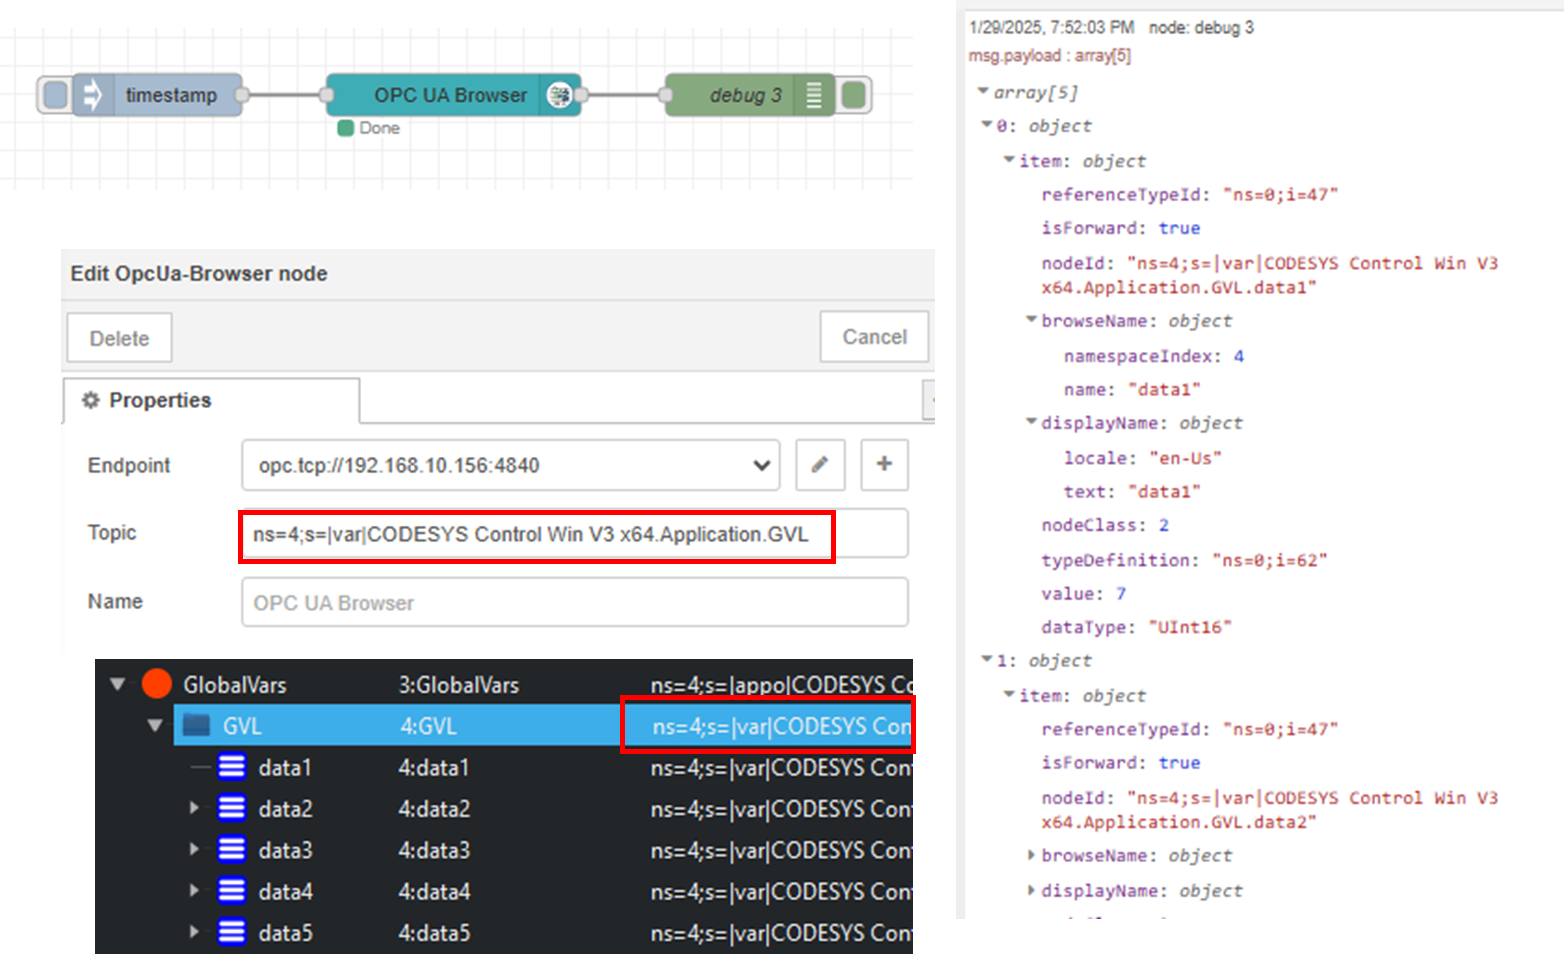Click the Properties gear icon
The image size is (1564, 954).
[x=90, y=400]
